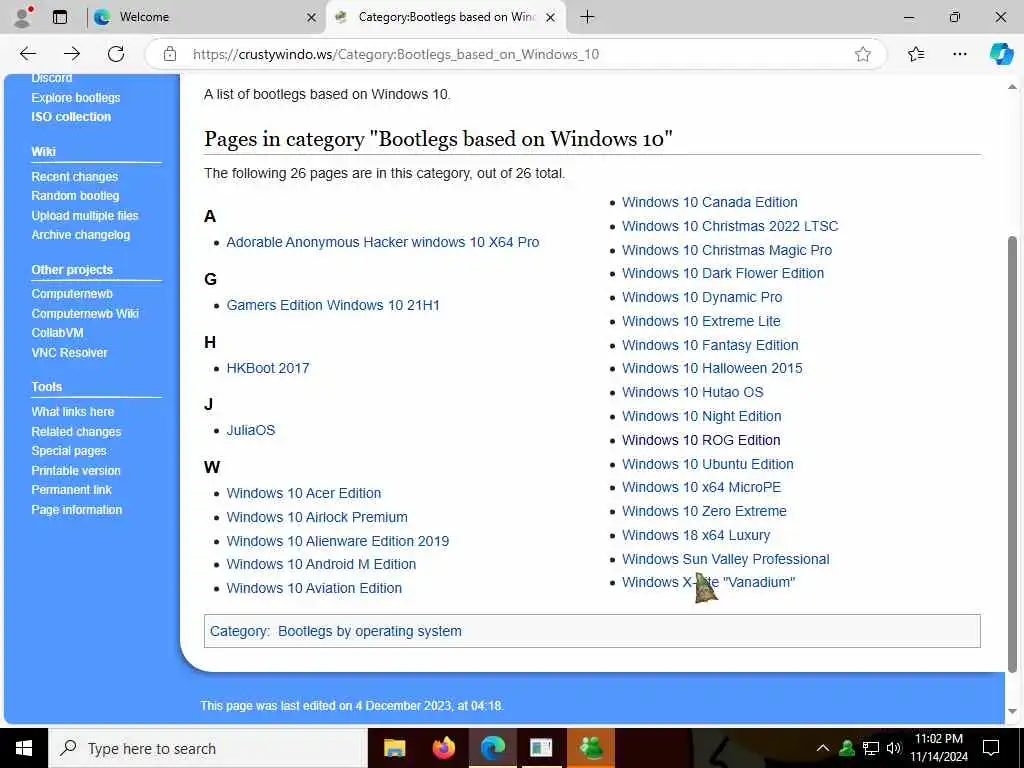Click the scrollbar down arrow
Image resolution: width=1024 pixels, height=768 pixels.
(x=1012, y=712)
